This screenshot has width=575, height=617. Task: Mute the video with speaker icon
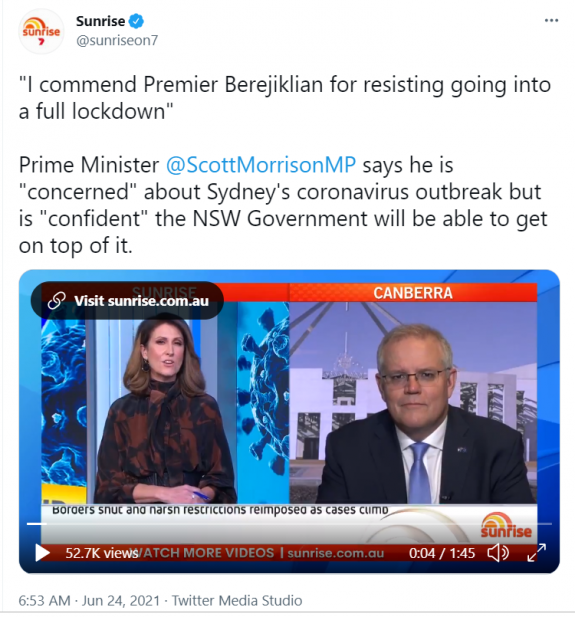tap(498, 553)
